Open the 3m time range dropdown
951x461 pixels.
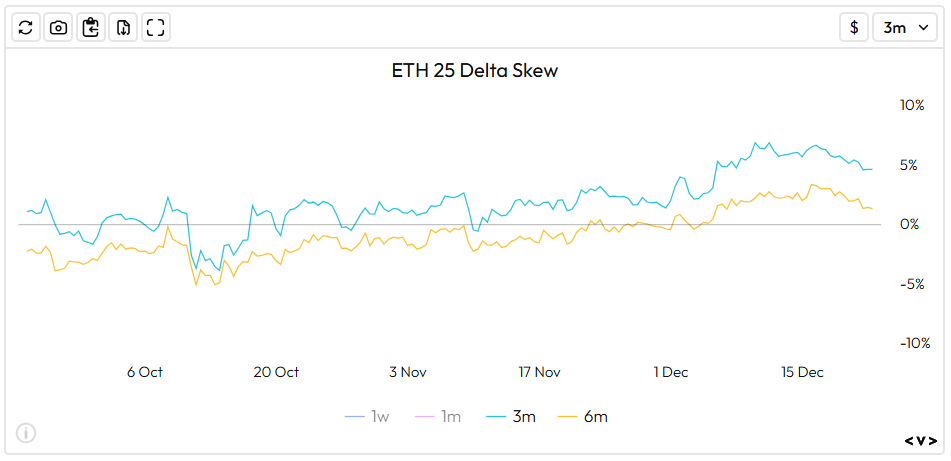pyautogui.click(x=905, y=28)
